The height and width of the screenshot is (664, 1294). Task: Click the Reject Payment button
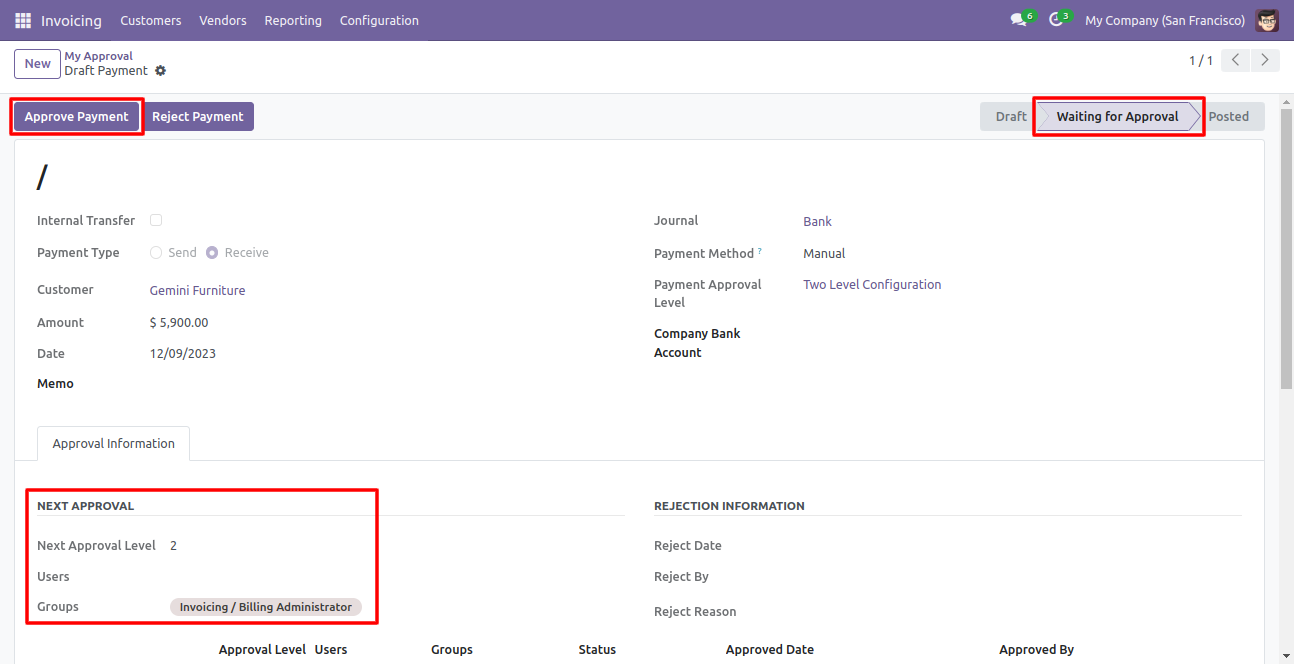(198, 117)
